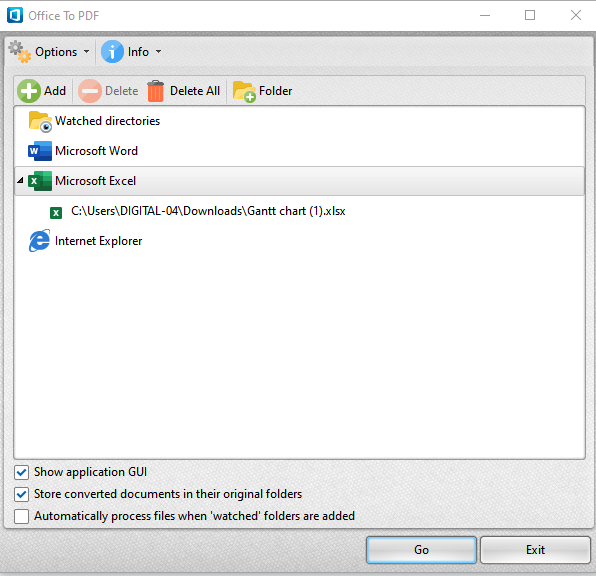This screenshot has width=596, height=576.
Task: Select Microsoft Excel row text
Action: tap(95, 181)
